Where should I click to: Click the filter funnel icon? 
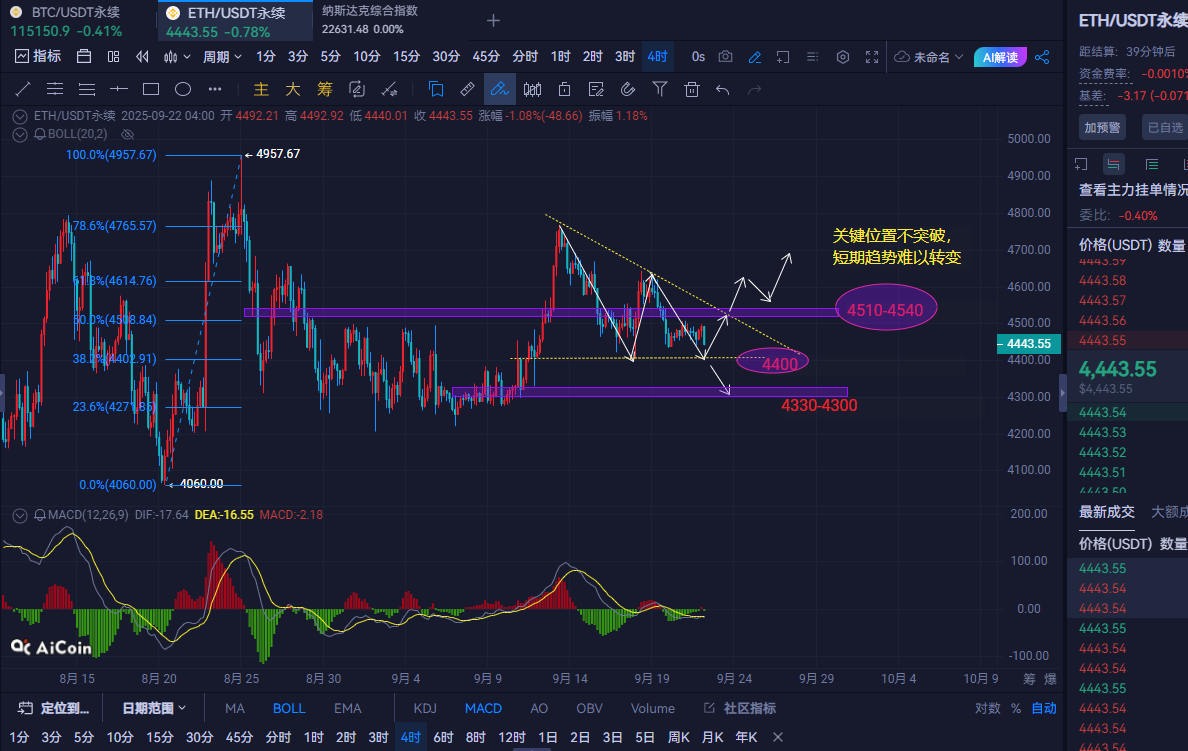[660, 89]
